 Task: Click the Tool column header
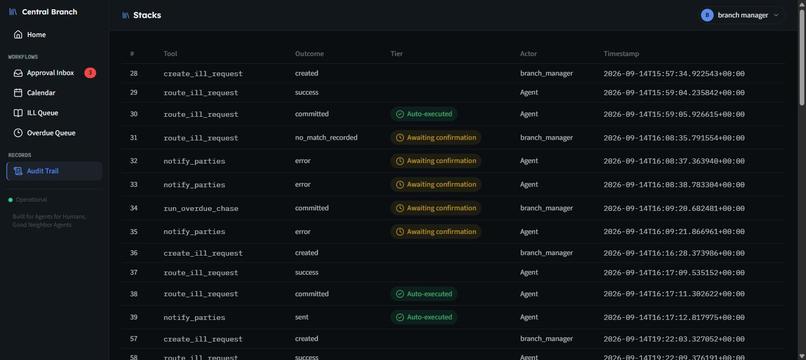[170, 53]
